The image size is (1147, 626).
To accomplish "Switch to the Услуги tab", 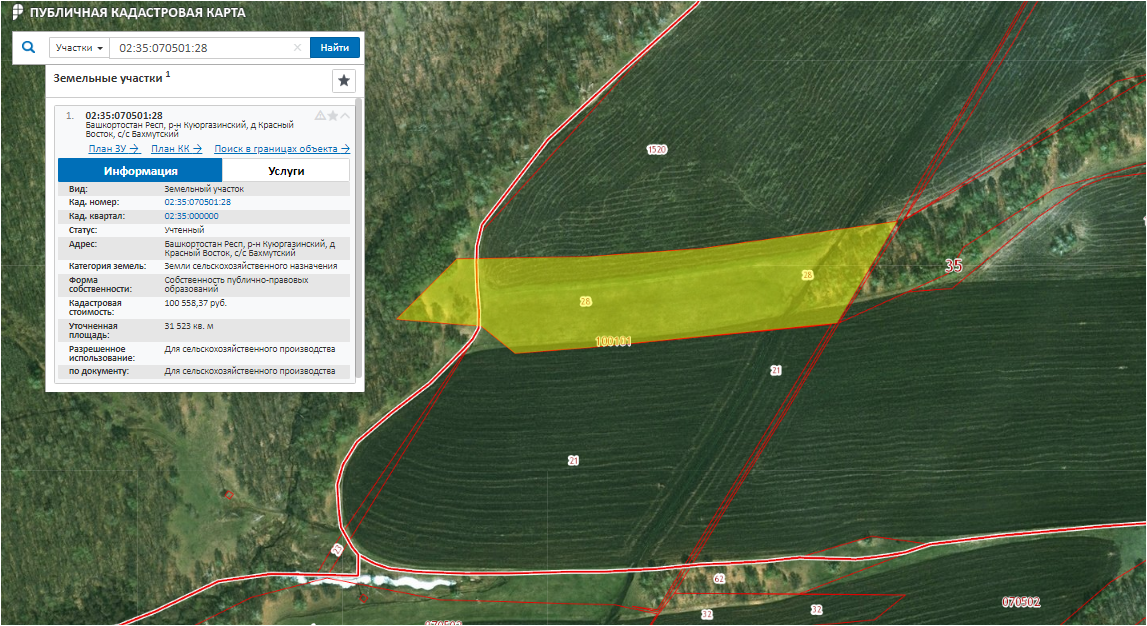I will 286,171.
